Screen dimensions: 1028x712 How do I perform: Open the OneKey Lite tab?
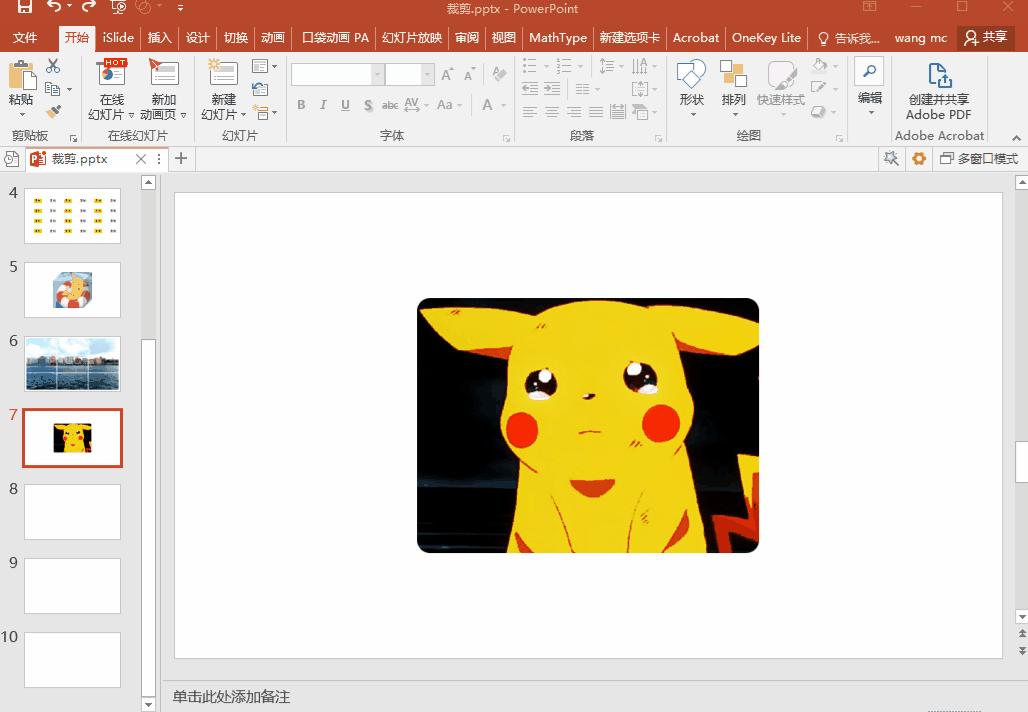pyautogui.click(x=766, y=38)
